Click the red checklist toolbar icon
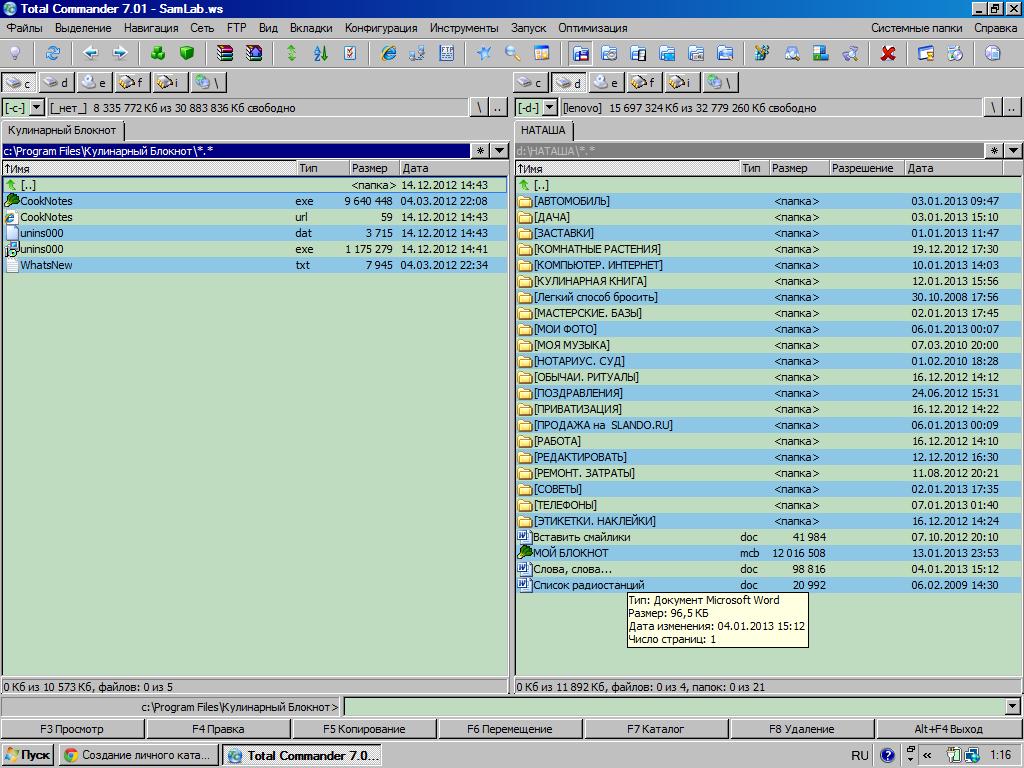Image resolution: width=1024 pixels, height=768 pixels. pyautogui.click(x=350, y=54)
